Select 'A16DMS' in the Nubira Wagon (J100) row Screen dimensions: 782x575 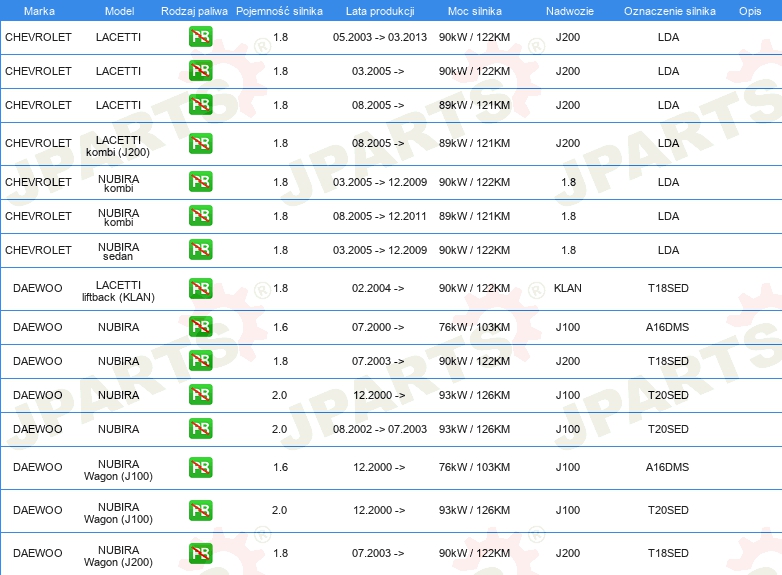(667, 467)
